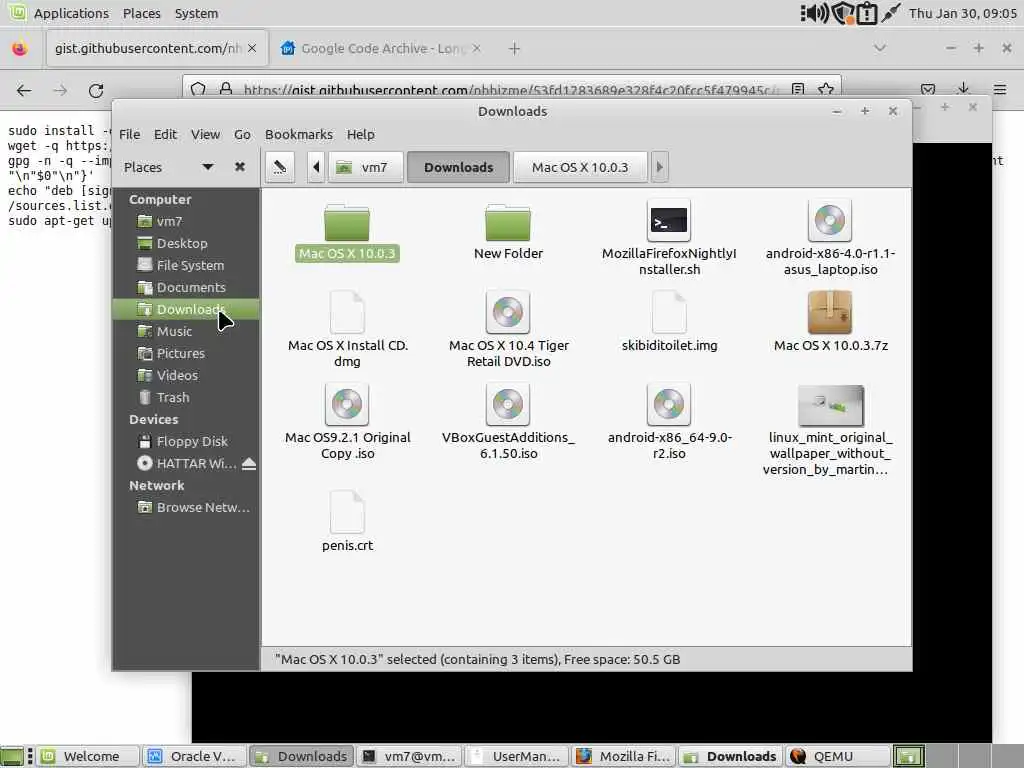Screen dimensions: 1024x768
Task: Switch to QEMU taskbar window
Action: (x=837, y=756)
